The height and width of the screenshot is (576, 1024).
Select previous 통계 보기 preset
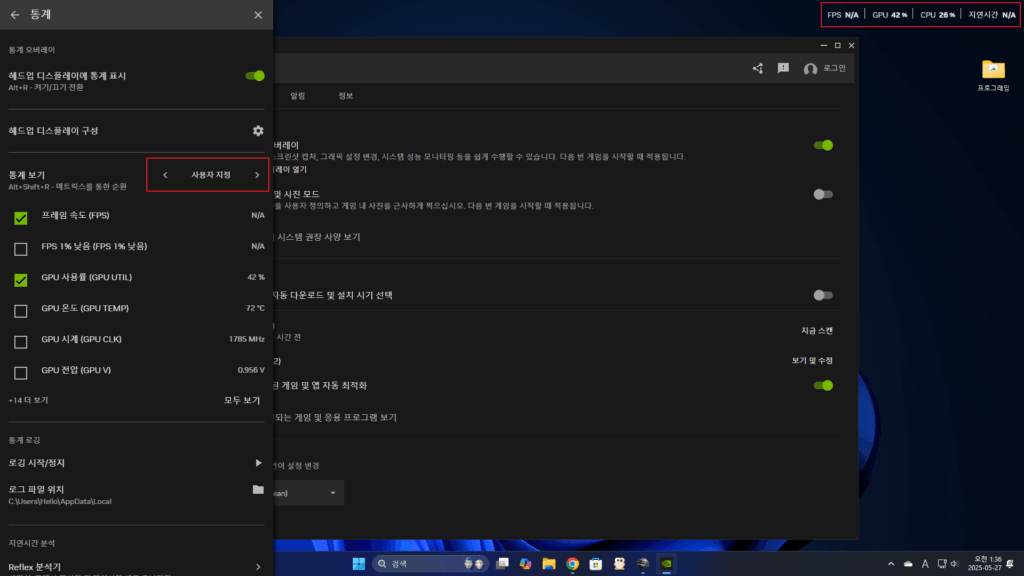(x=165, y=175)
